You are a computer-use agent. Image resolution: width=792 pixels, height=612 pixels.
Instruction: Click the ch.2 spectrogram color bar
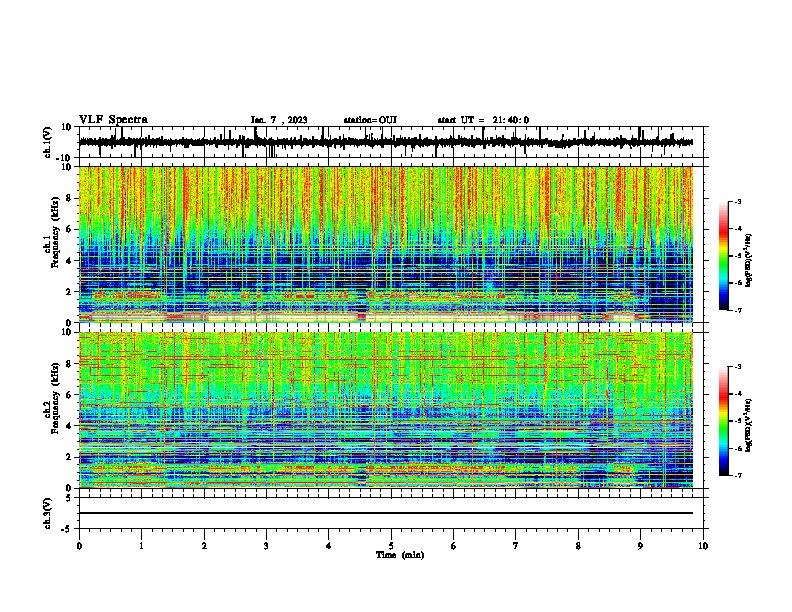tap(723, 421)
